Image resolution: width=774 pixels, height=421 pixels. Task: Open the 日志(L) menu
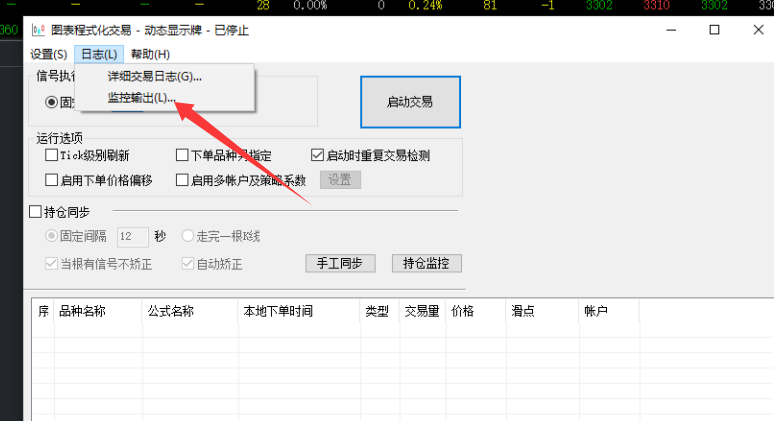tap(99, 54)
